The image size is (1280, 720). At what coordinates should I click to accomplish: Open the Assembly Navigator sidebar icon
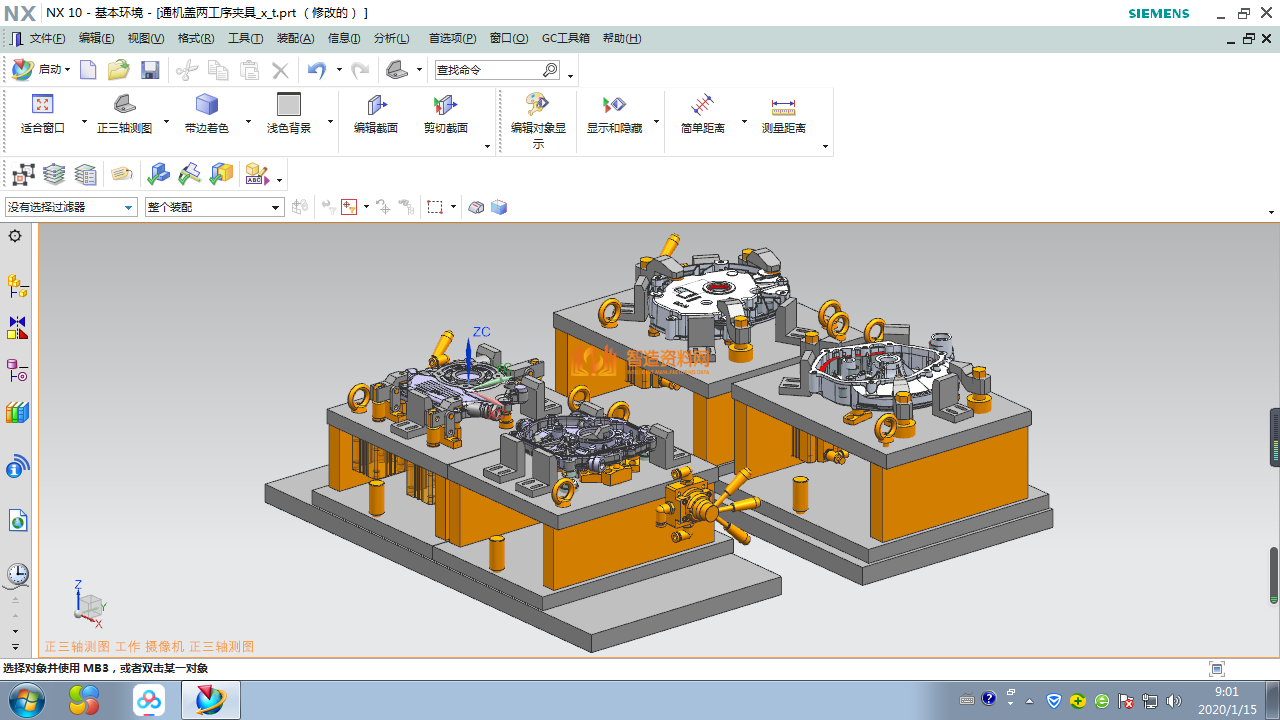pyautogui.click(x=17, y=286)
